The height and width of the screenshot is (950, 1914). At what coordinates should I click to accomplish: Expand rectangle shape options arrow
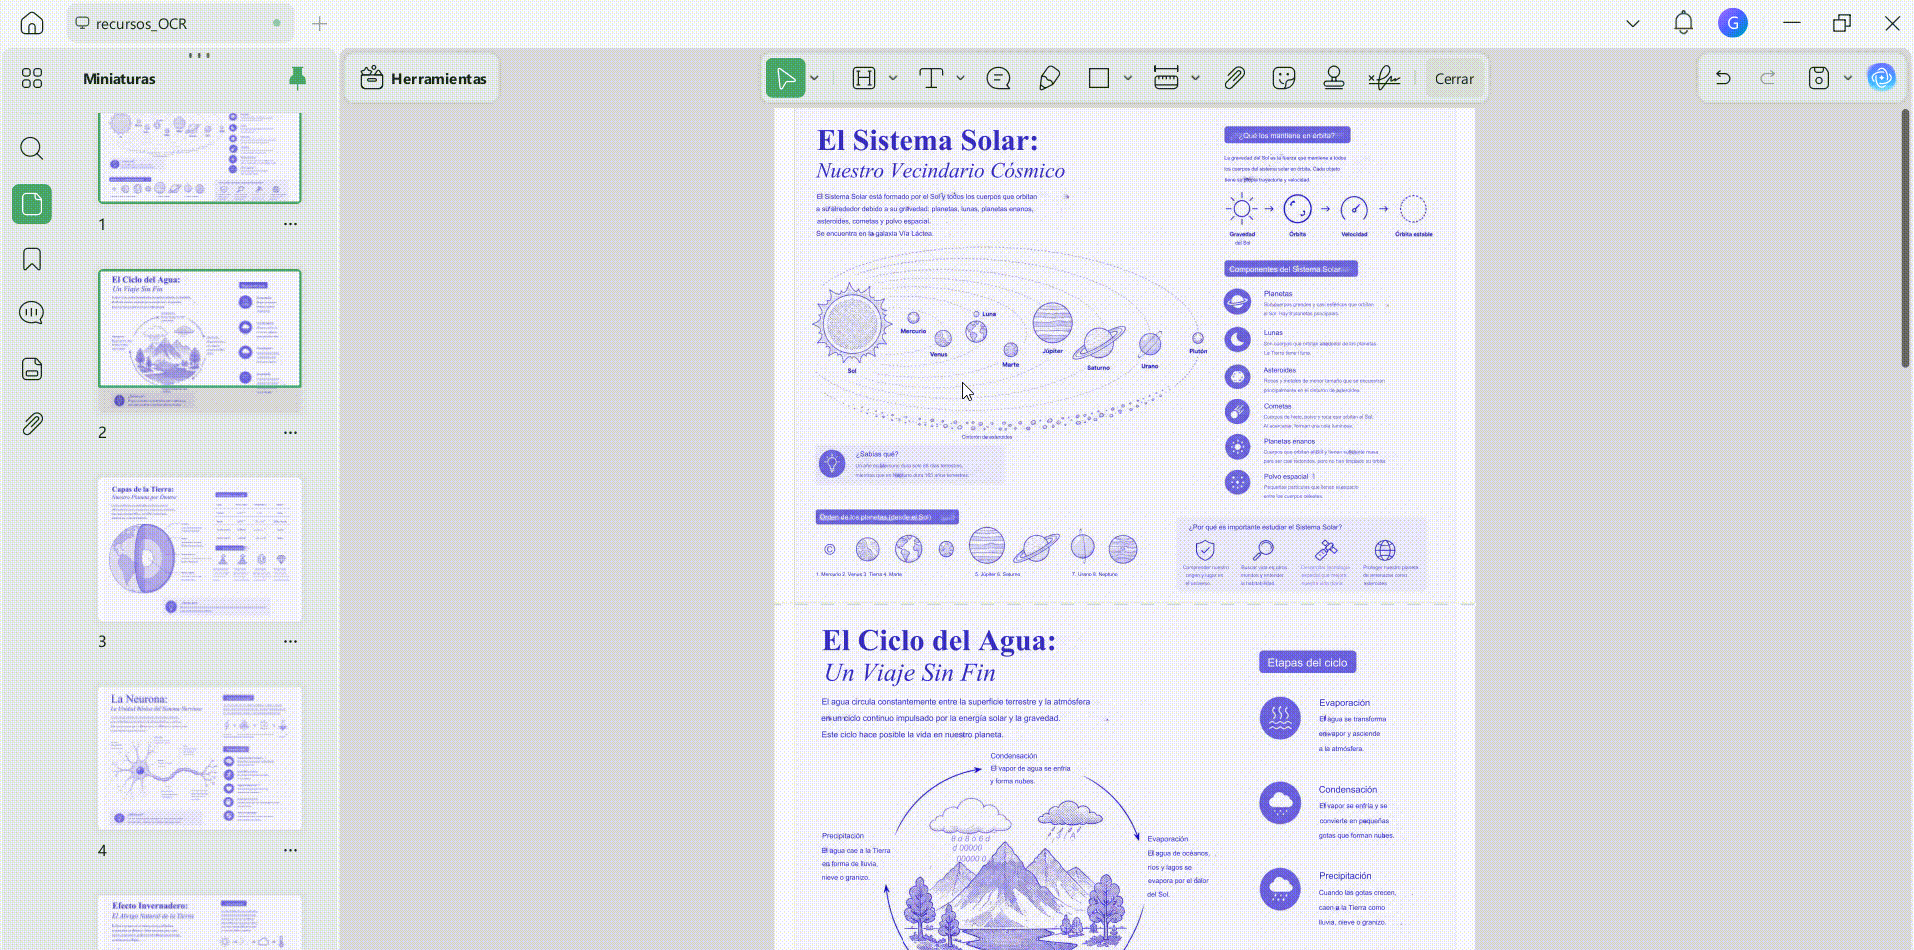click(1128, 78)
